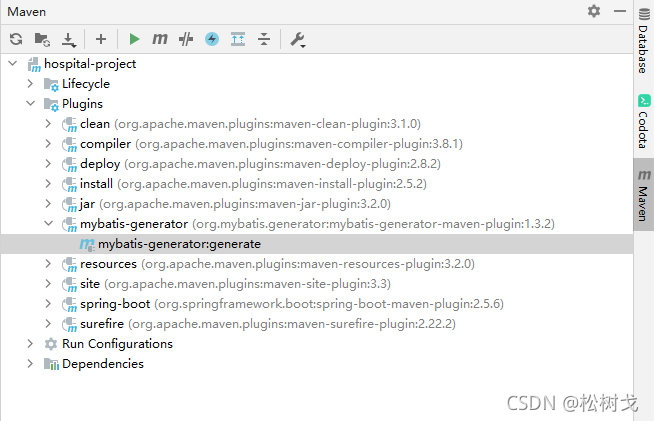Image resolution: width=654 pixels, height=421 pixels.
Task: Add Maven projects with plus icon
Action: (101, 39)
